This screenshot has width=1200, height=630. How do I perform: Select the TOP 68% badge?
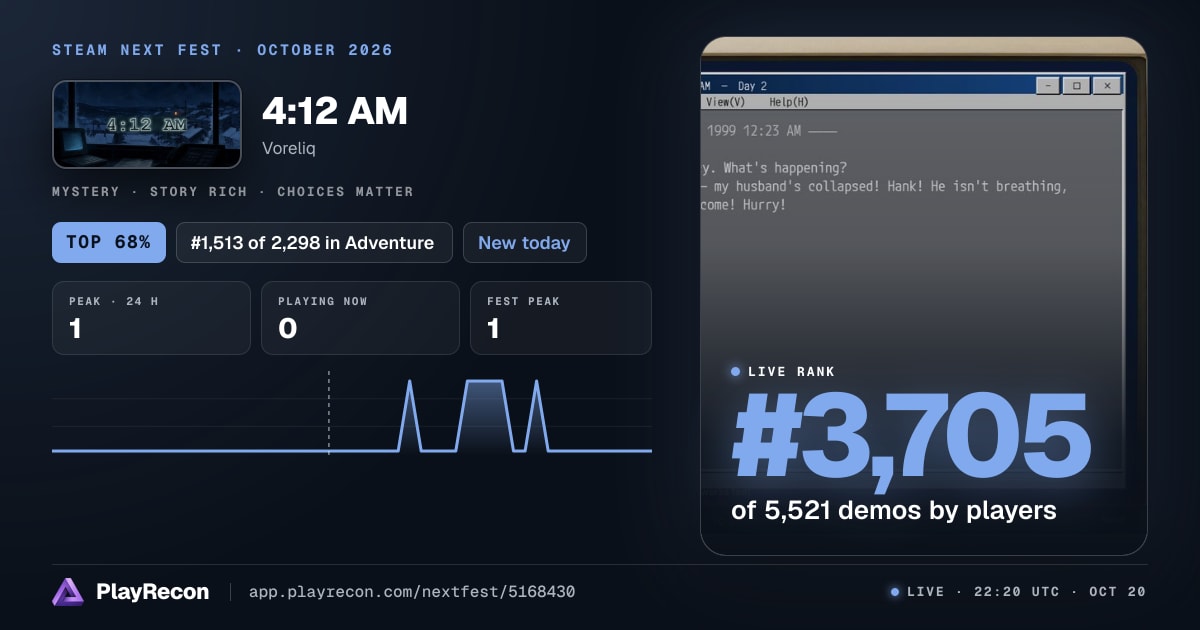109,242
